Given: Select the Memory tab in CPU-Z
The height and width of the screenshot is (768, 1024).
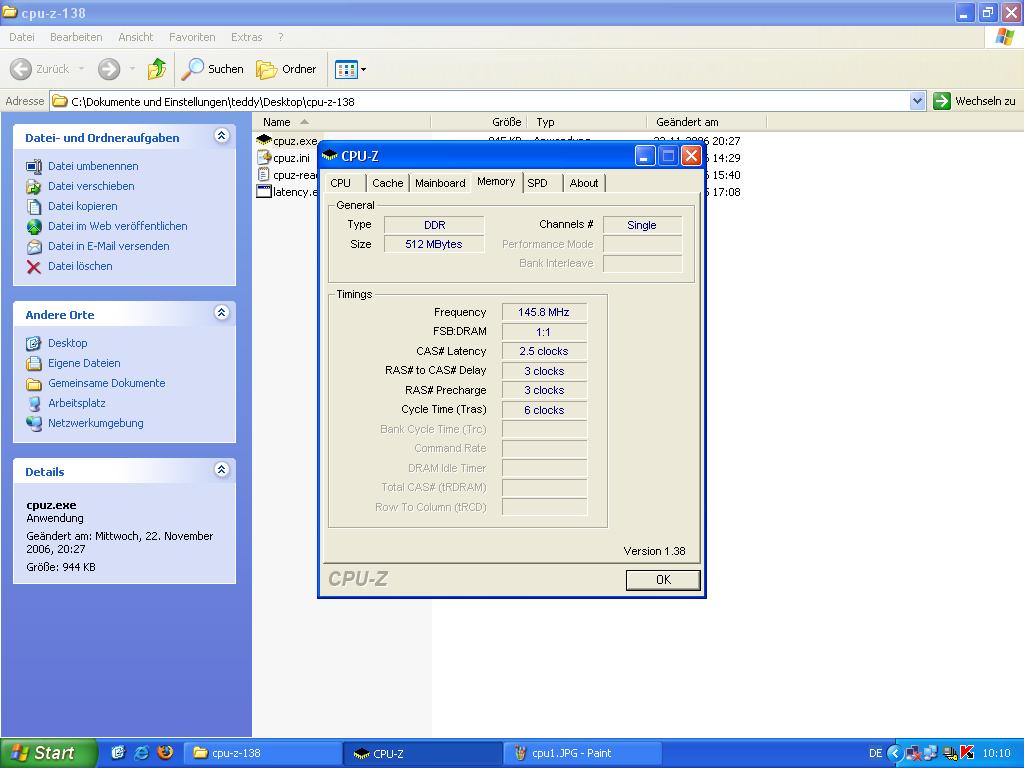Looking at the screenshot, I should tap(496, 182).
